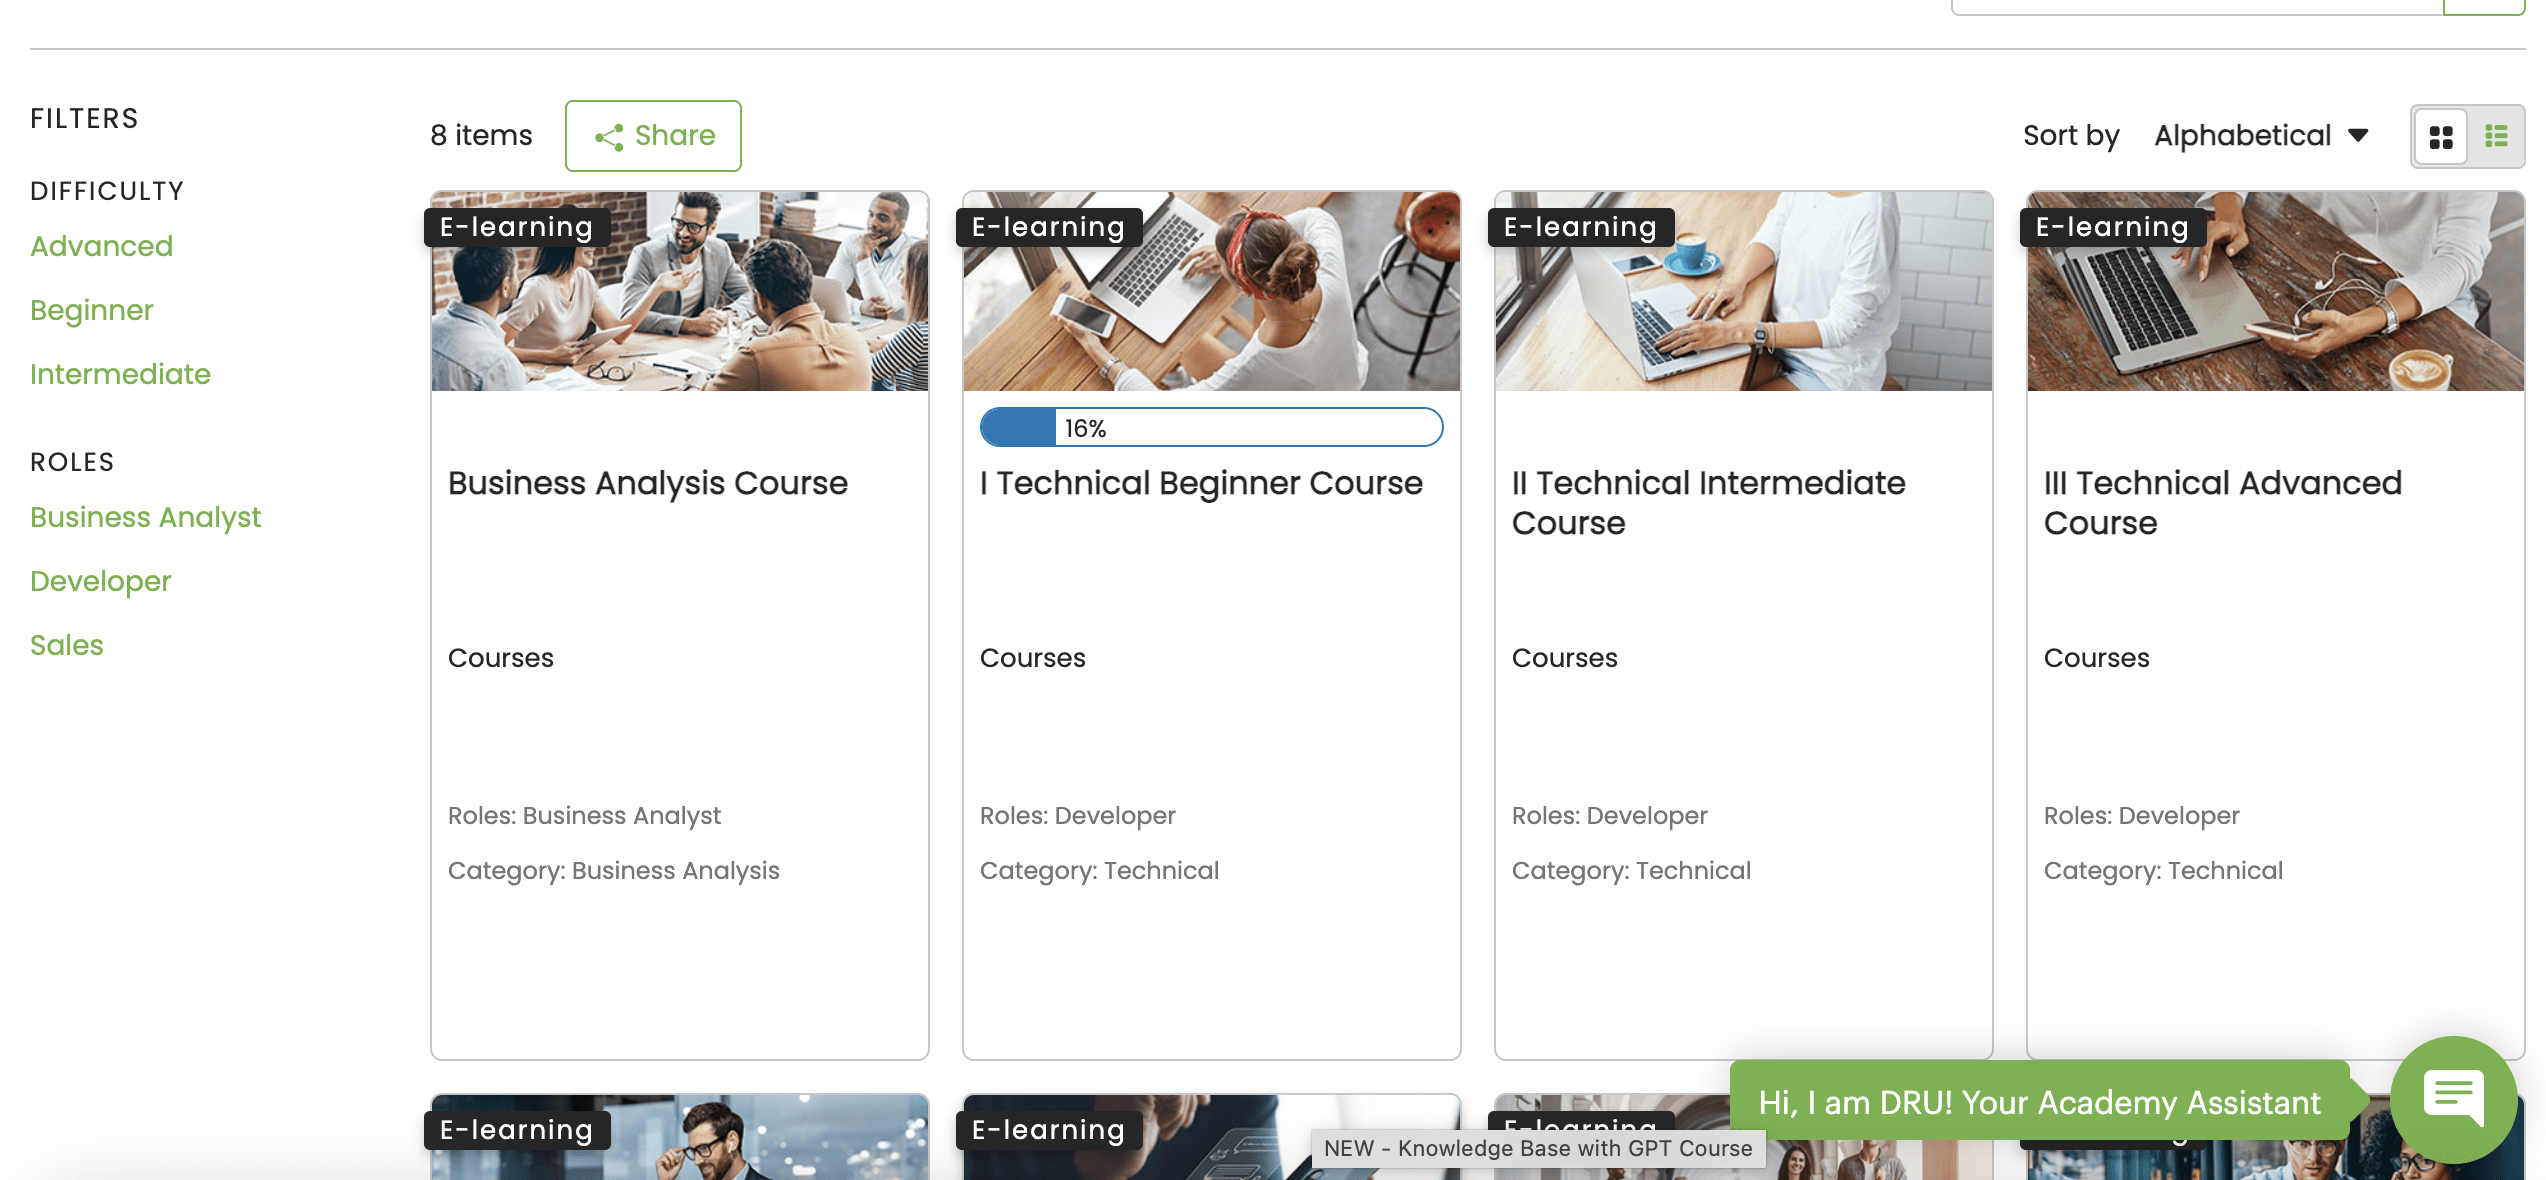Click the sort dropdown arrow
The image size is (2546, 1180).
click(2358, 136)
